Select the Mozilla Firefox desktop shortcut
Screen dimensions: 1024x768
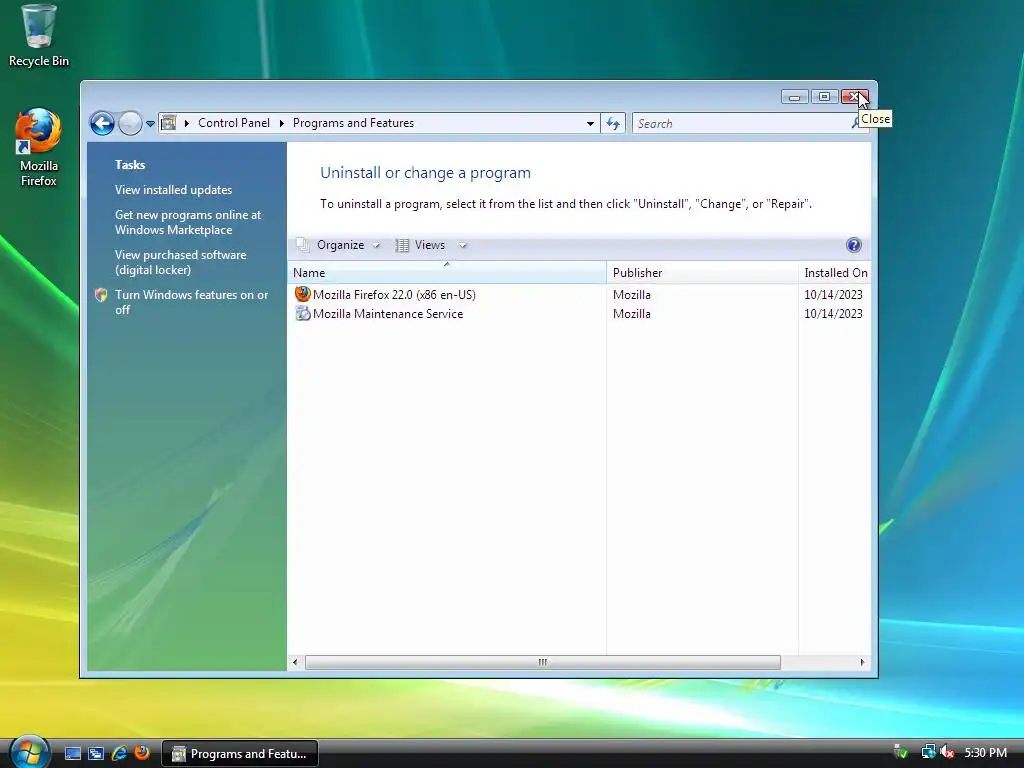[x=39, y=148]
